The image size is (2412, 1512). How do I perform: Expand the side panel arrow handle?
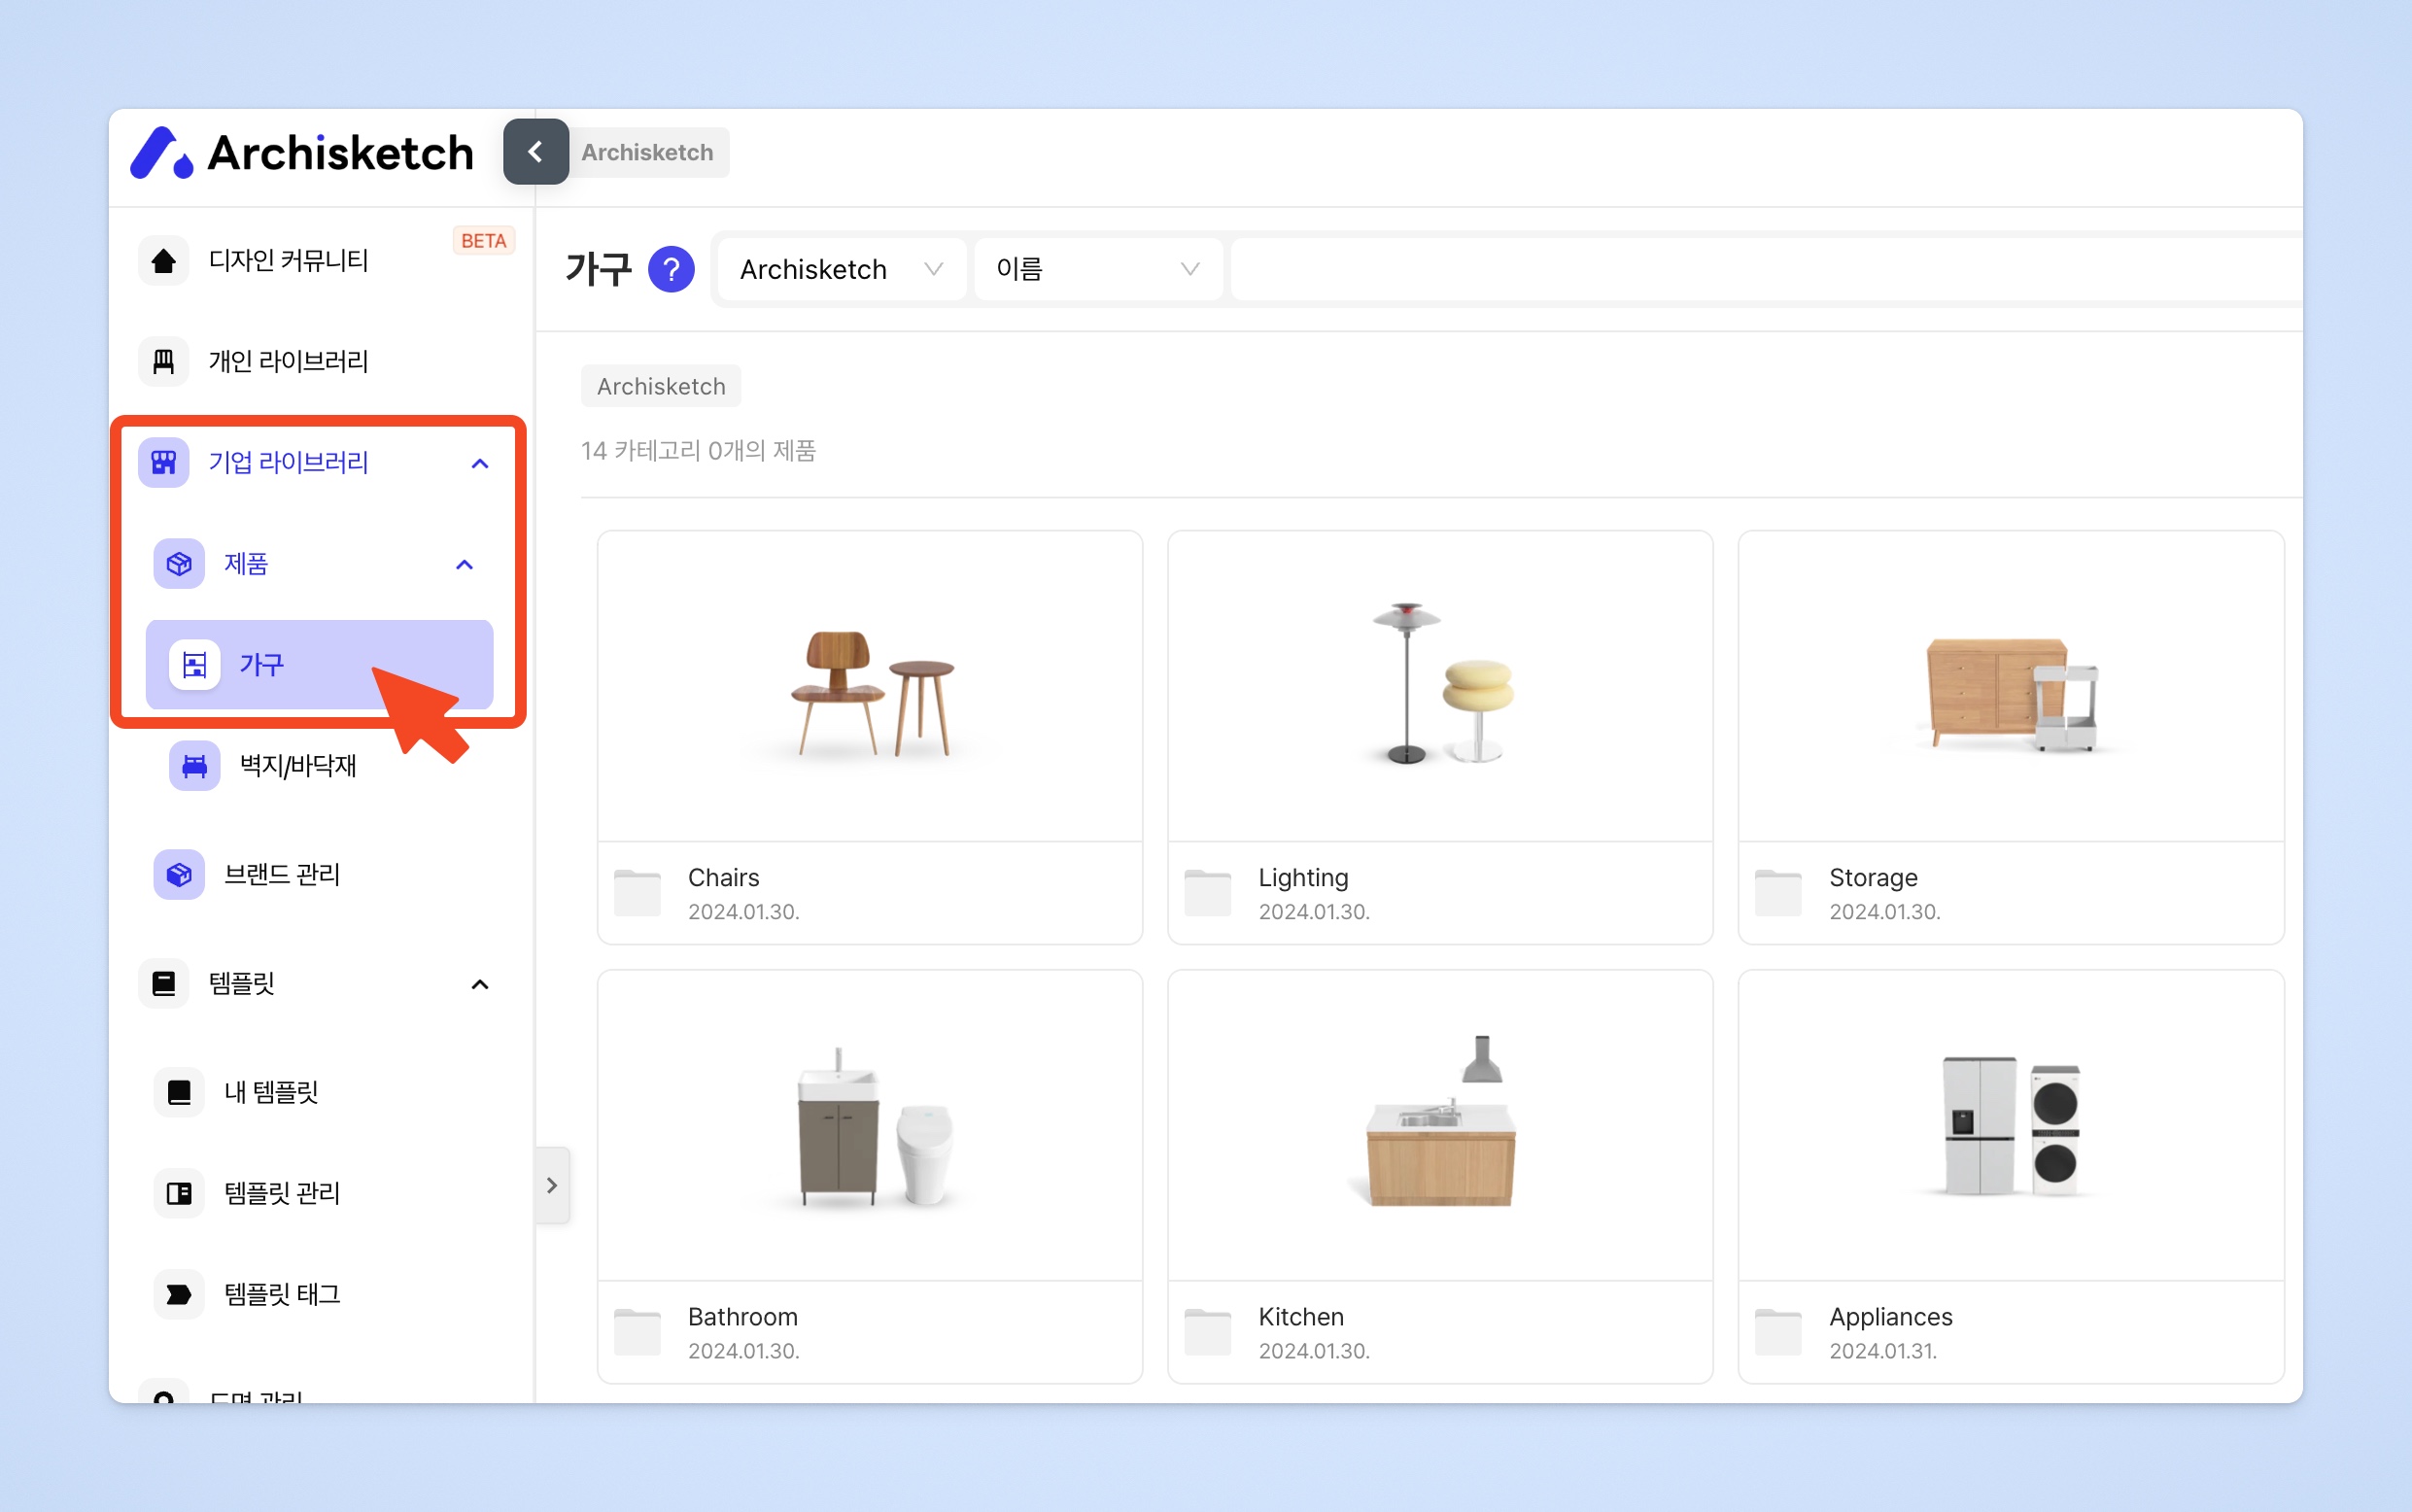click(x=552, y=1185)
